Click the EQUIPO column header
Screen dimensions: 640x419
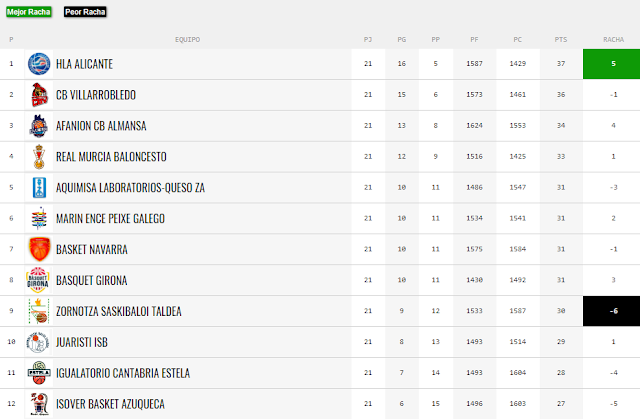click(187, 40)
